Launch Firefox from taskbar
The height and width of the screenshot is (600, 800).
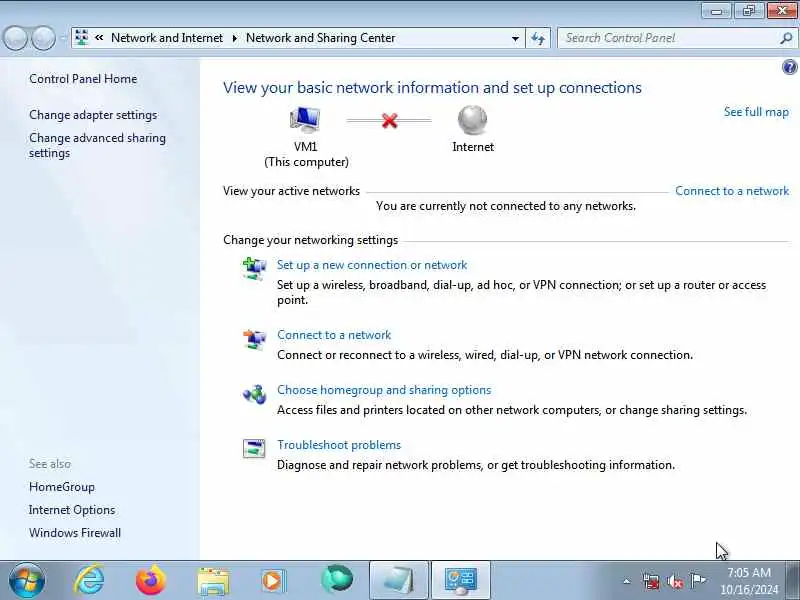coord(151,581)
